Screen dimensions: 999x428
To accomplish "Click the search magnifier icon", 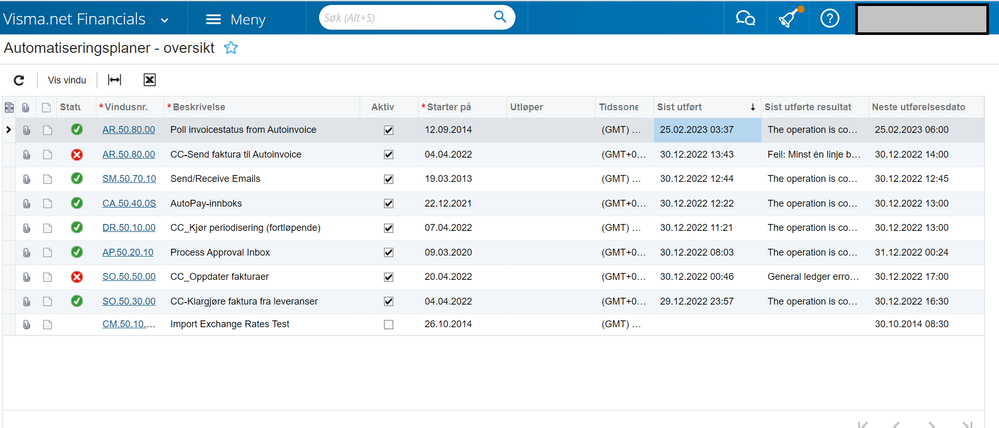I will (500, 17).
